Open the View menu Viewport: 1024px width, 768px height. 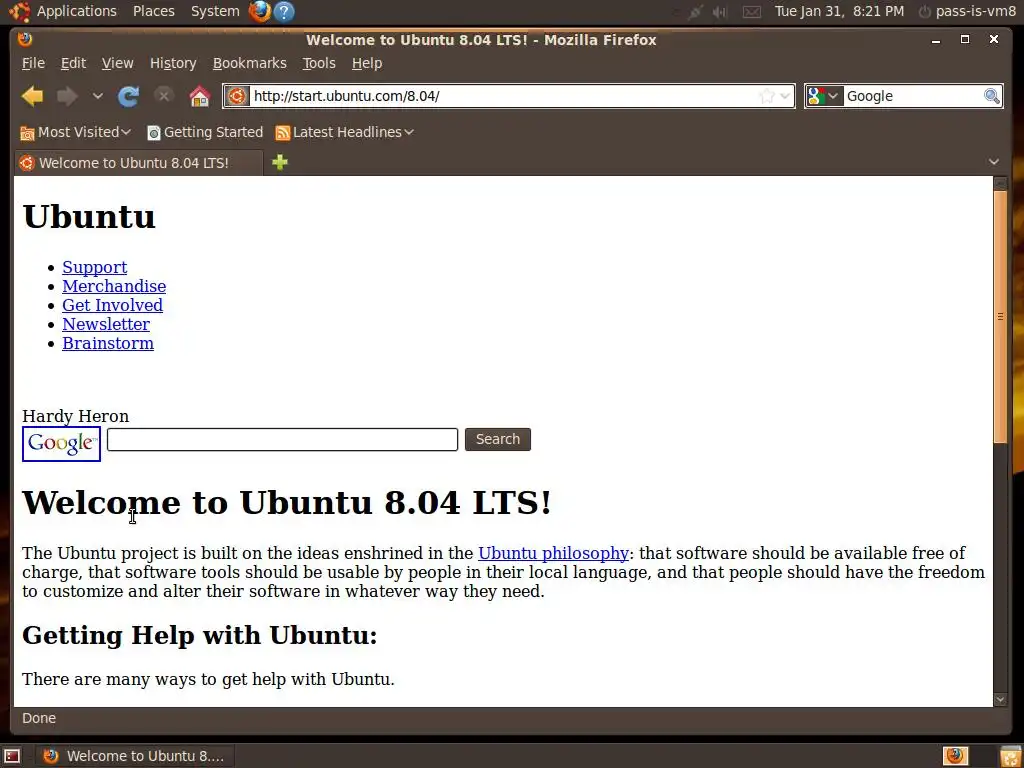coord(118,63)
